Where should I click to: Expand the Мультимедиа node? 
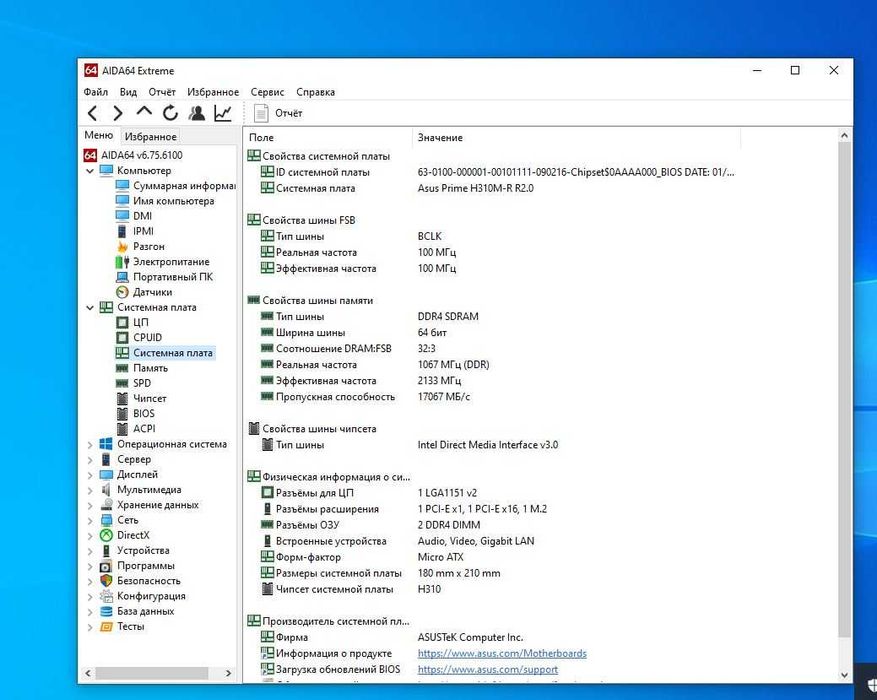[90, 490]
